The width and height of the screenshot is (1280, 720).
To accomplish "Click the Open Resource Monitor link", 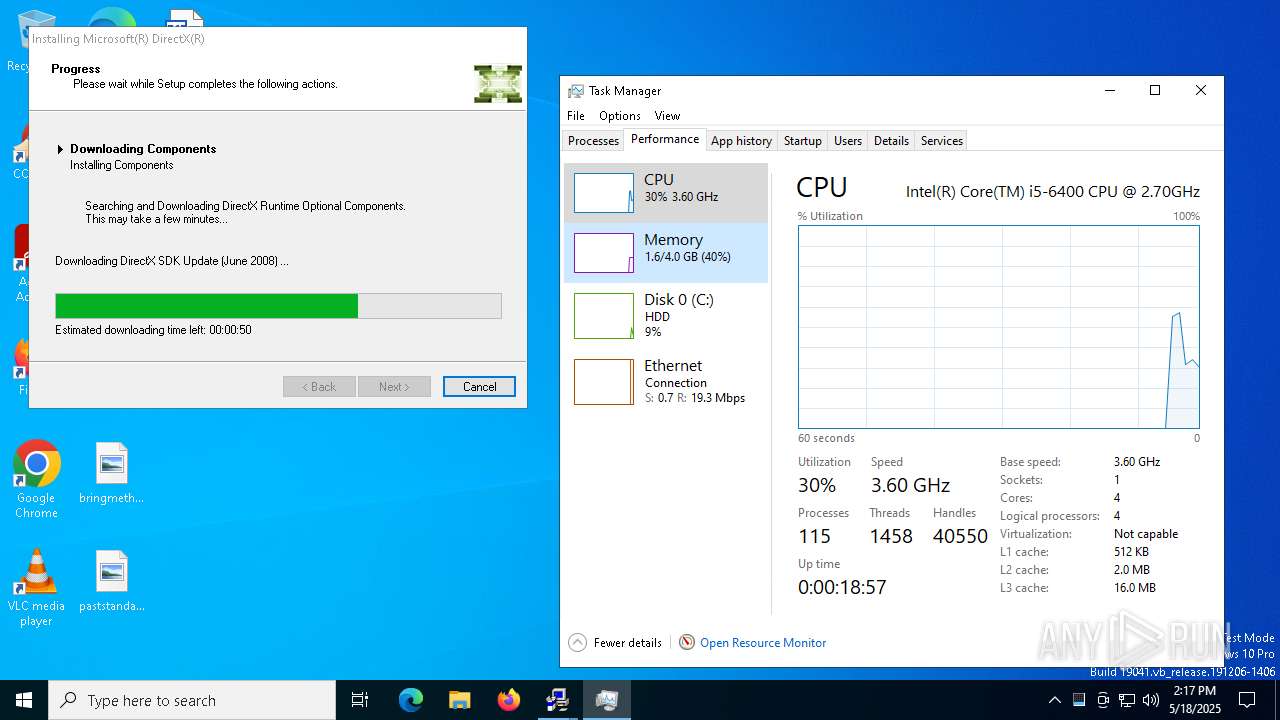I will pyautogui.click(x=763, y=643).
